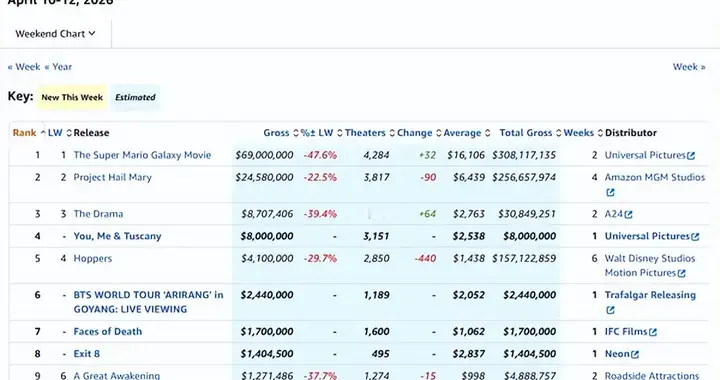The image size is (720, 380).
Task: Open Amazon MGM Studios distributor link
Action: pos(654,178)
